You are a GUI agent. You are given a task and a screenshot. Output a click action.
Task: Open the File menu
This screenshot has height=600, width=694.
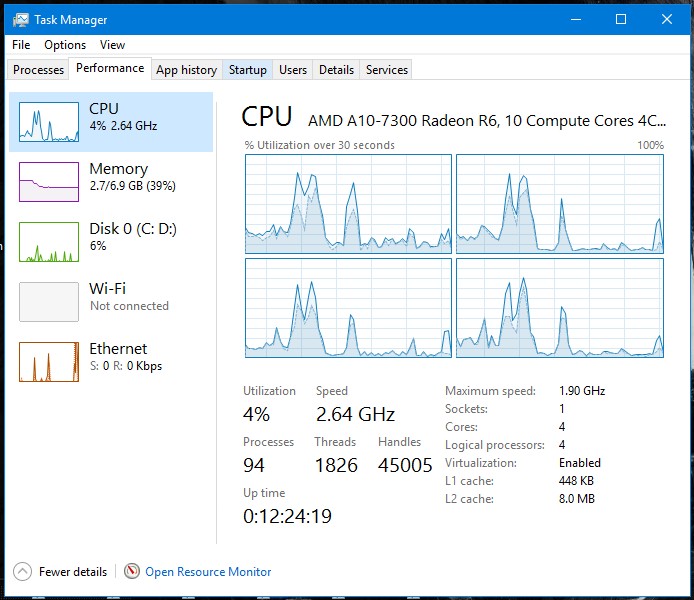pos(22,45)
